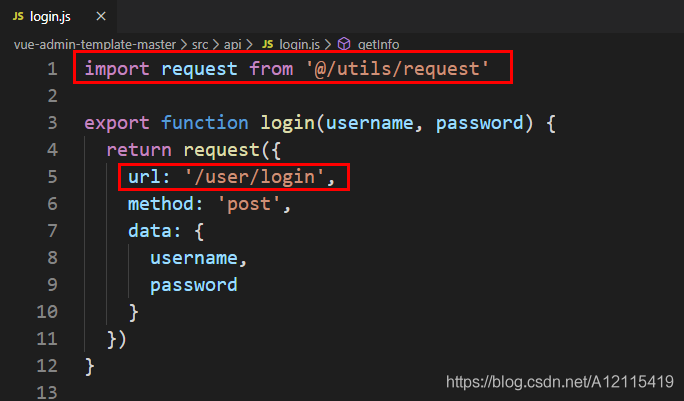684x401 pixels.
Task: Click the JS icon on login.js tab
Action: pos(18,17)
